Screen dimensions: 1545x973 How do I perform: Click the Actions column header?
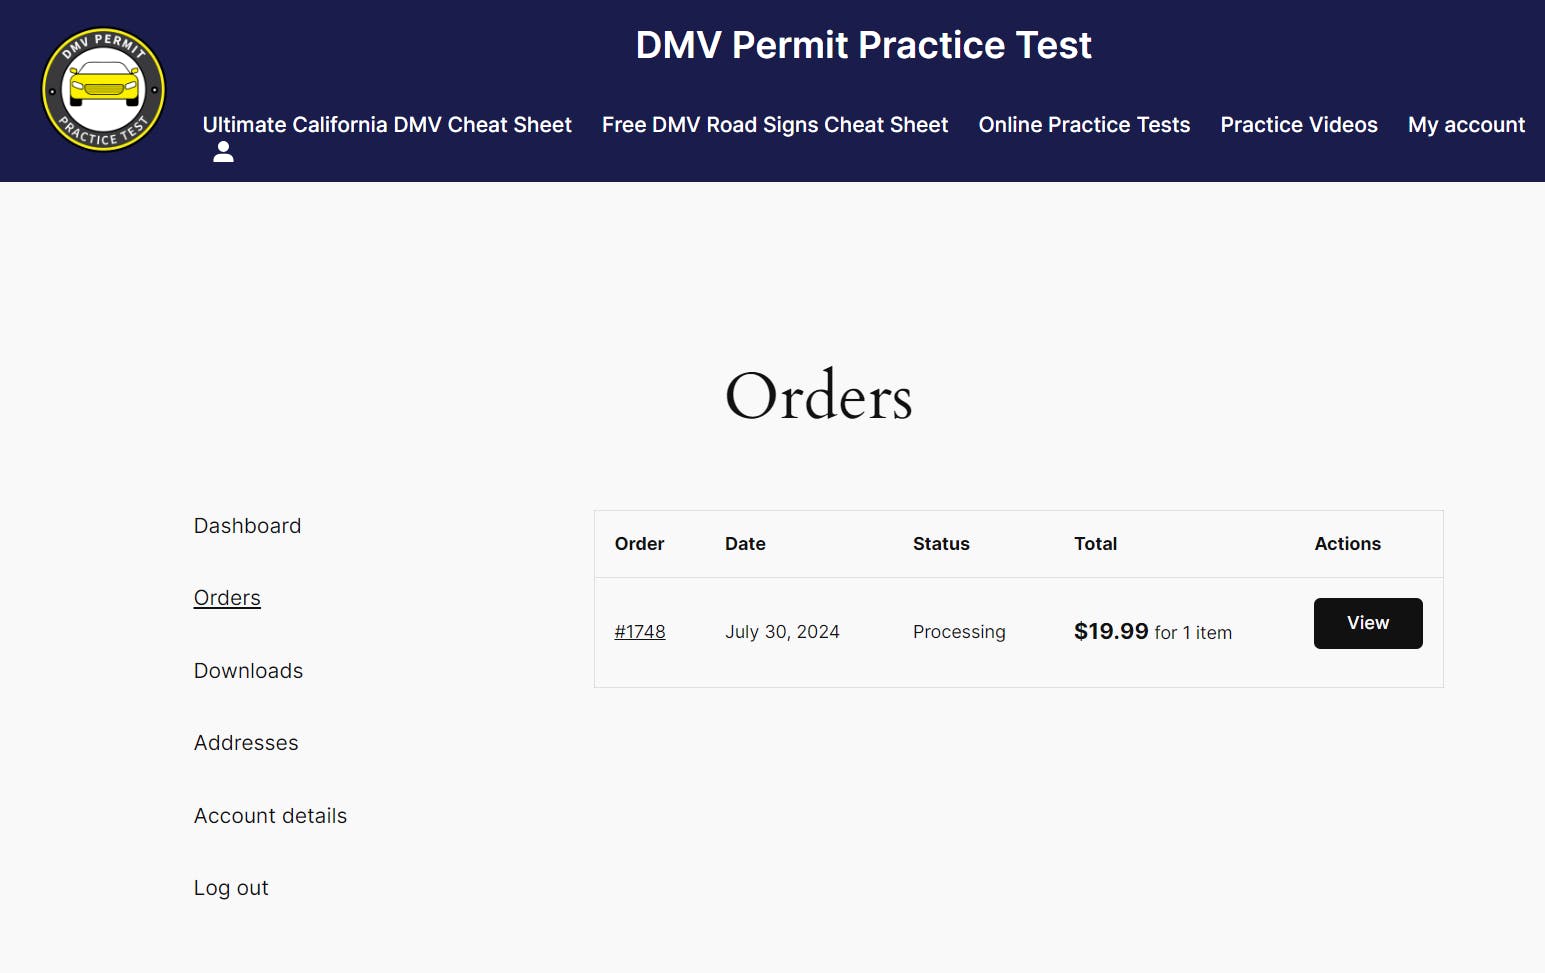click(x=1347, y=544)
